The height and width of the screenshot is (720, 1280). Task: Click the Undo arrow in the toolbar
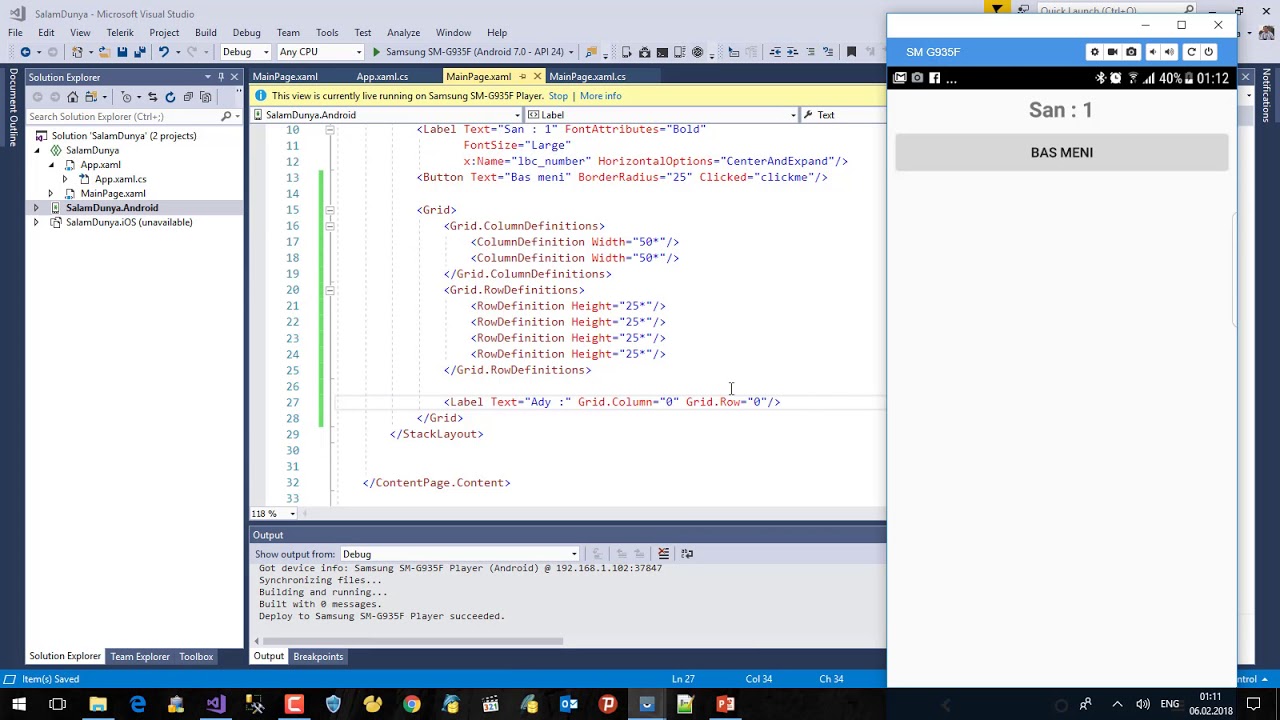click(x=163, y=52)
